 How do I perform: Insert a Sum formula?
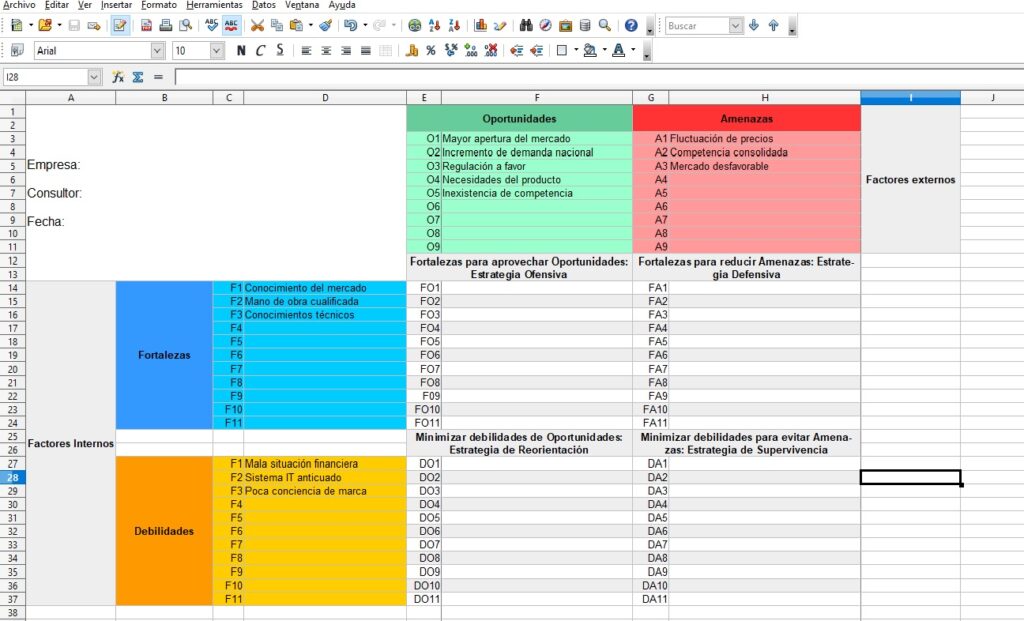pyautogui.click(x=138, y=77)
